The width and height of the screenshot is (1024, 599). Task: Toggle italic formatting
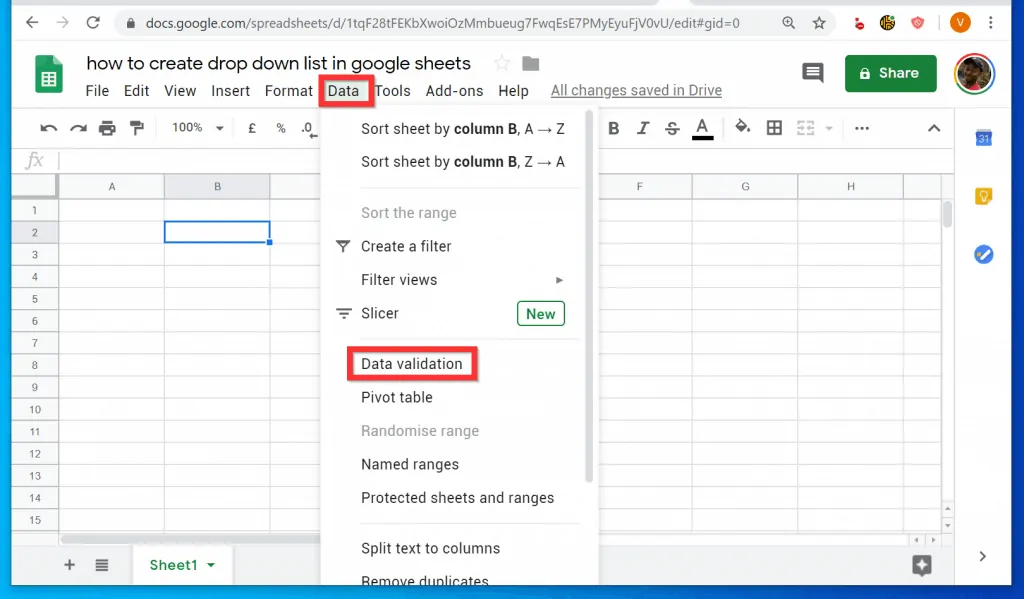click(x=643, y=128)
